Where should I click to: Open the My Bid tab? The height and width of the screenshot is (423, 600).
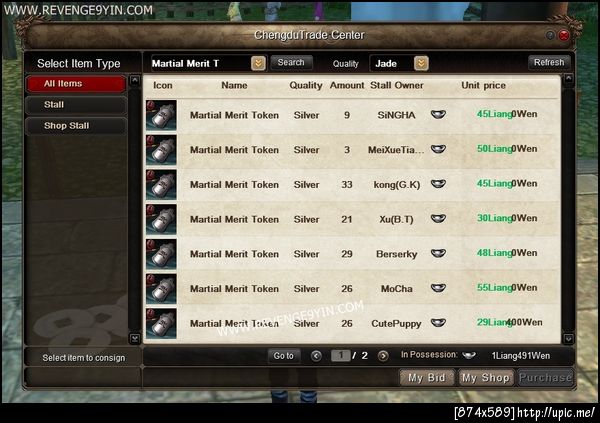click(x=427, y=378)
